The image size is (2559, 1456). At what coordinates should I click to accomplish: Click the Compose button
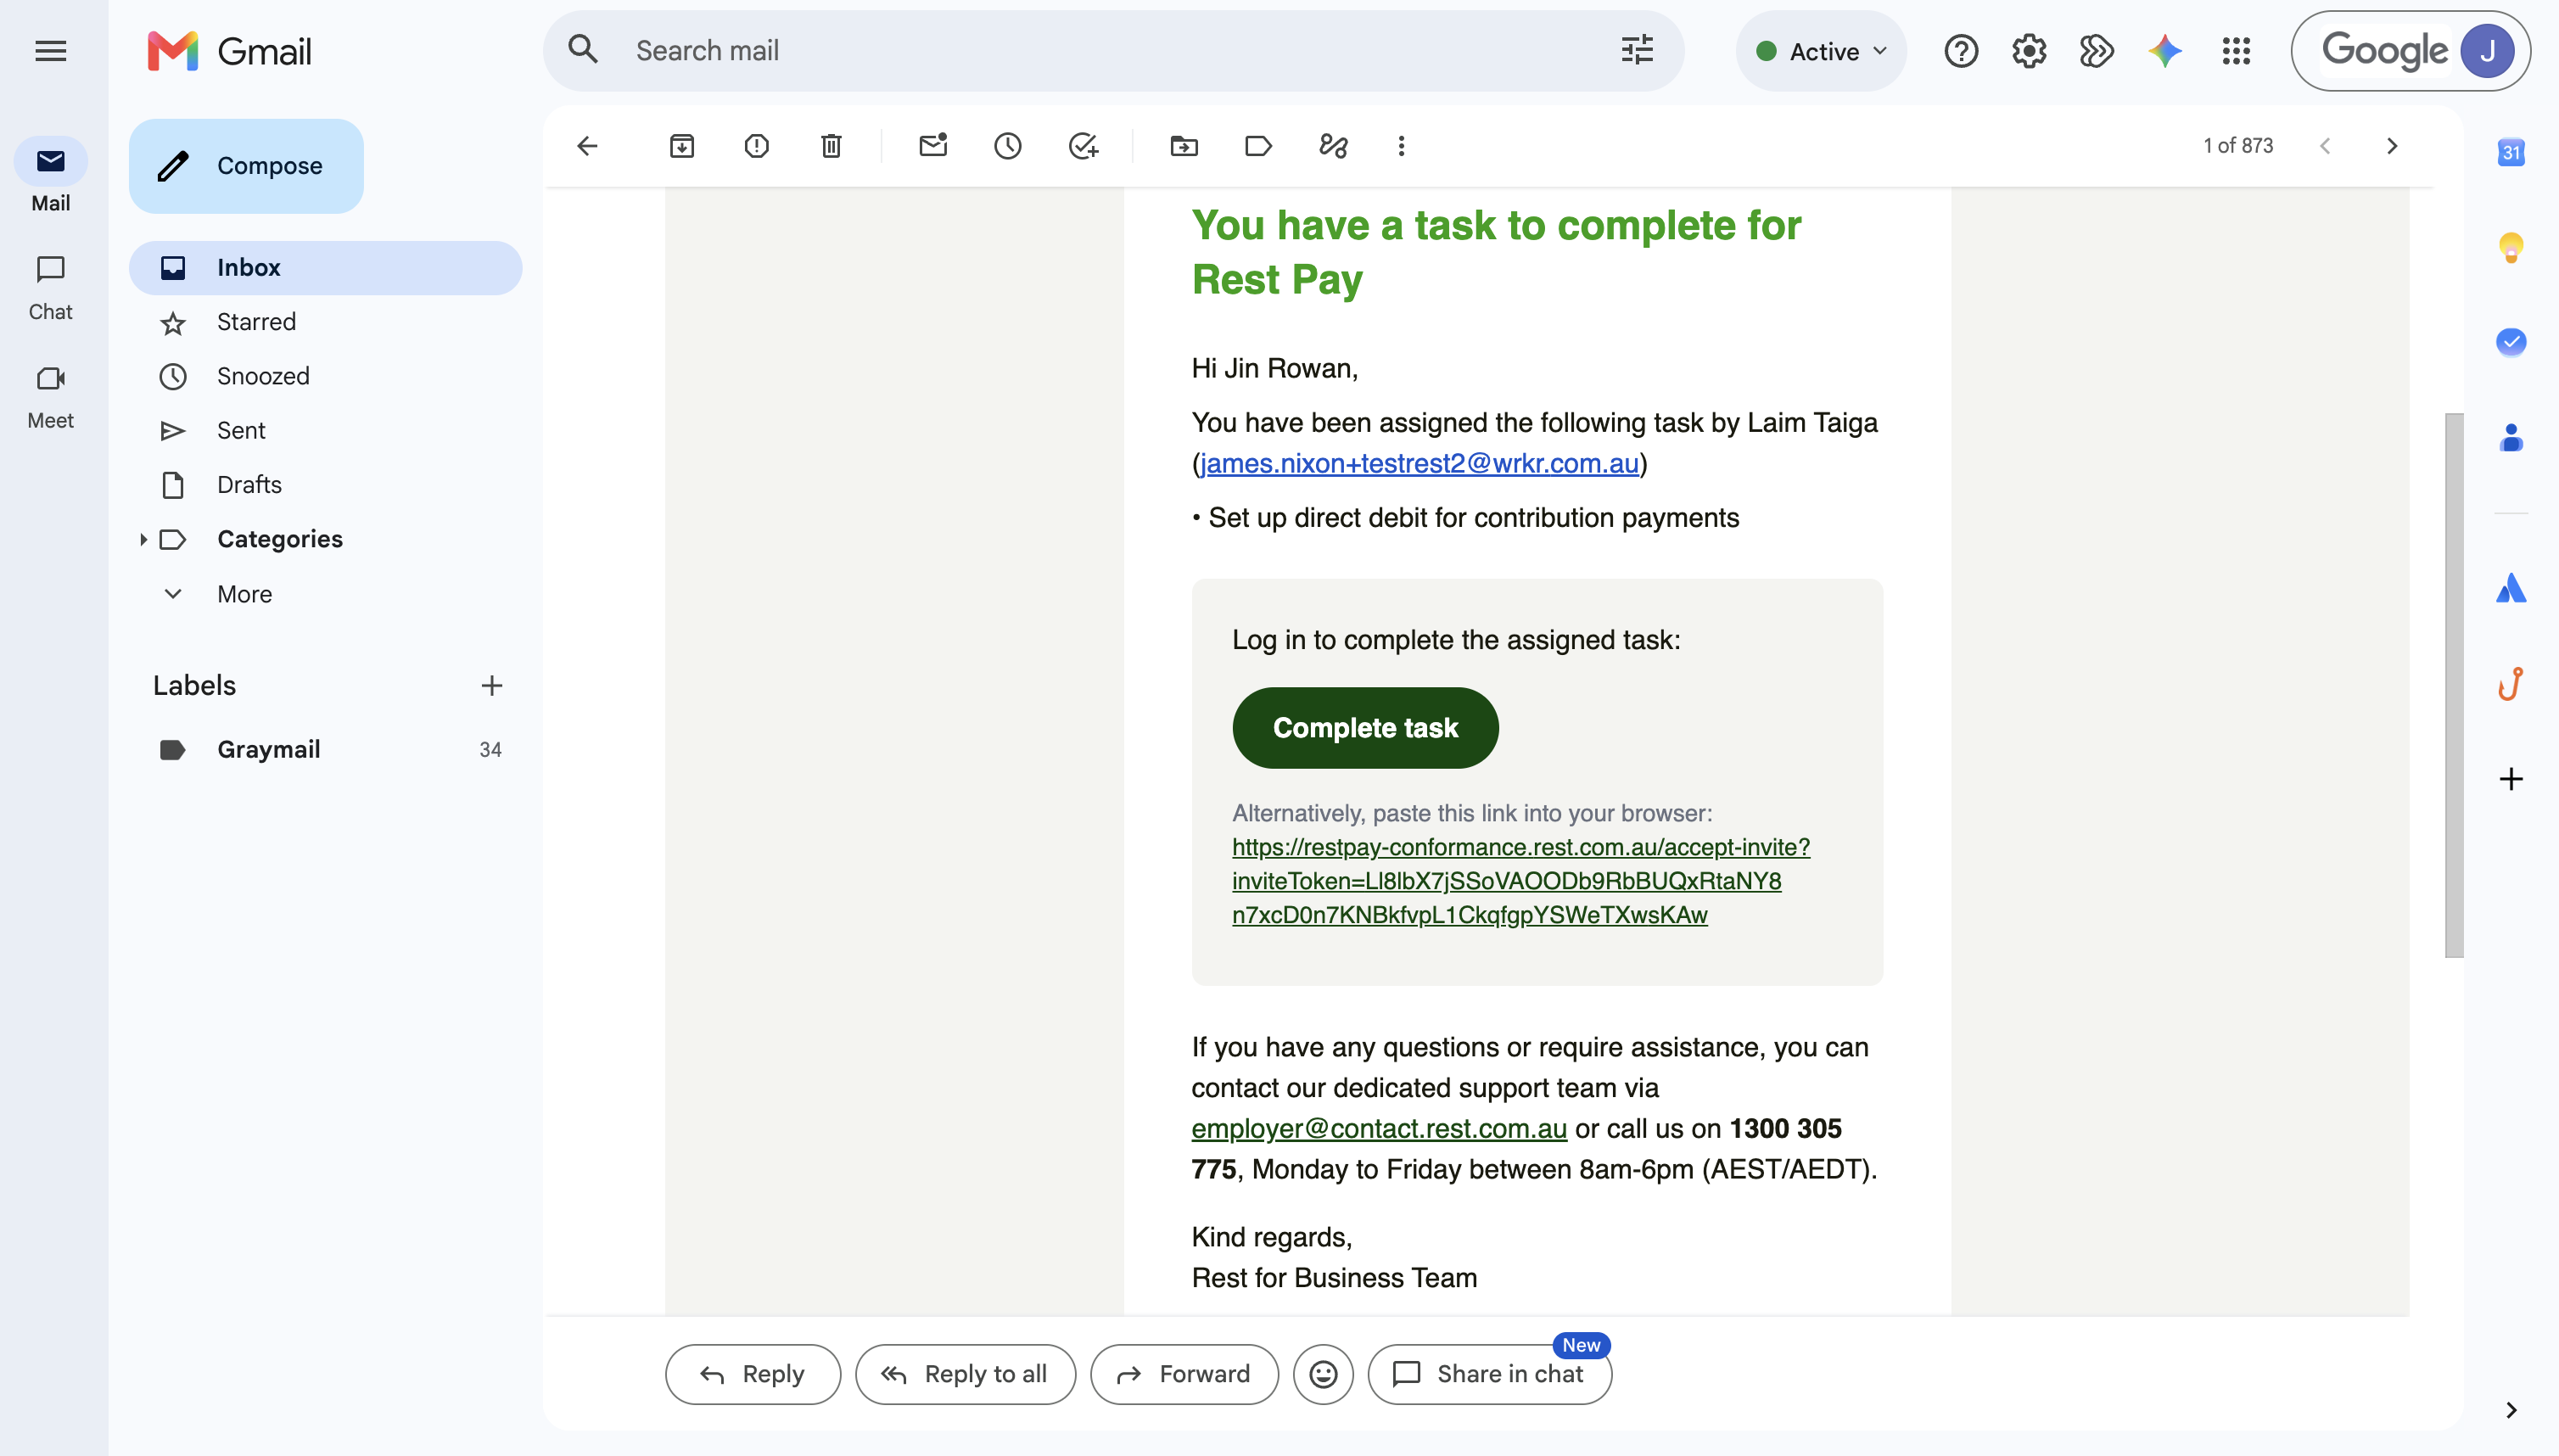pyautogui.click(x=246, y=166)
